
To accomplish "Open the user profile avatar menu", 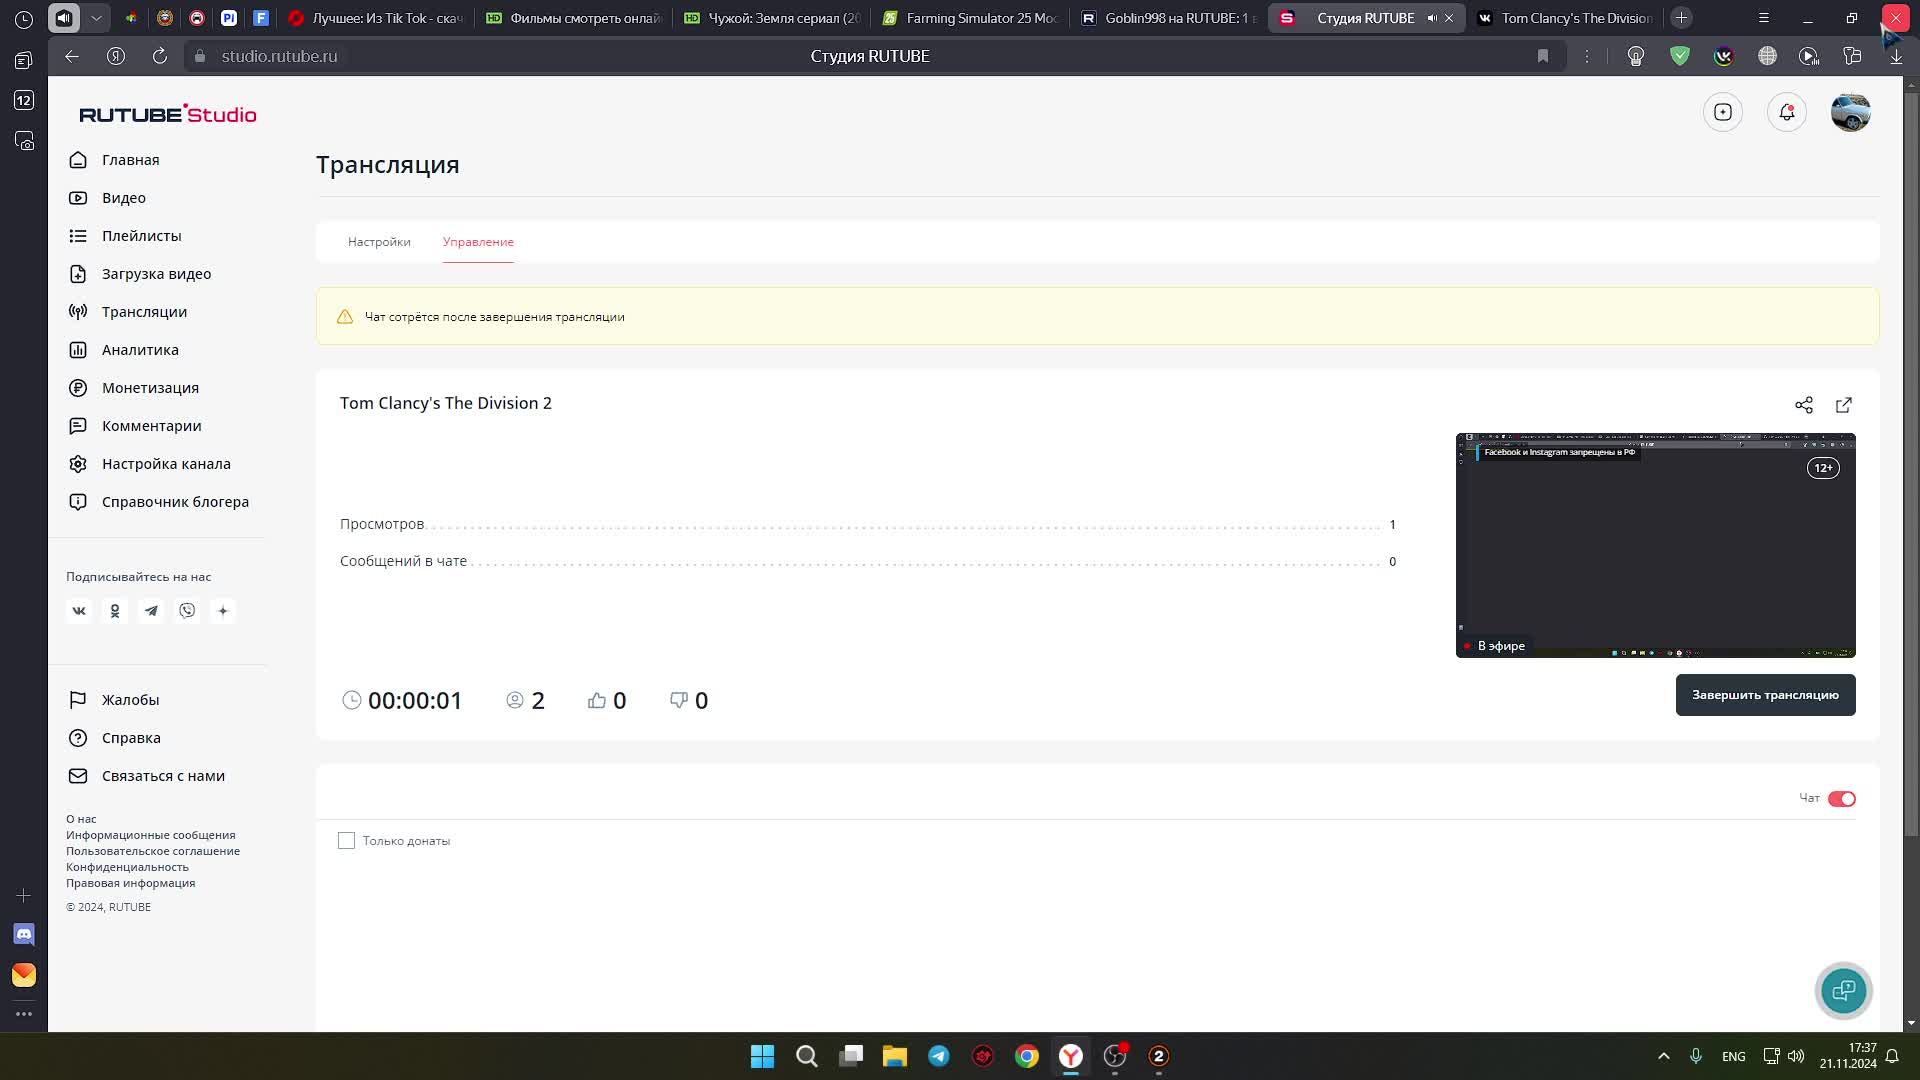I will click(1851, 112).
